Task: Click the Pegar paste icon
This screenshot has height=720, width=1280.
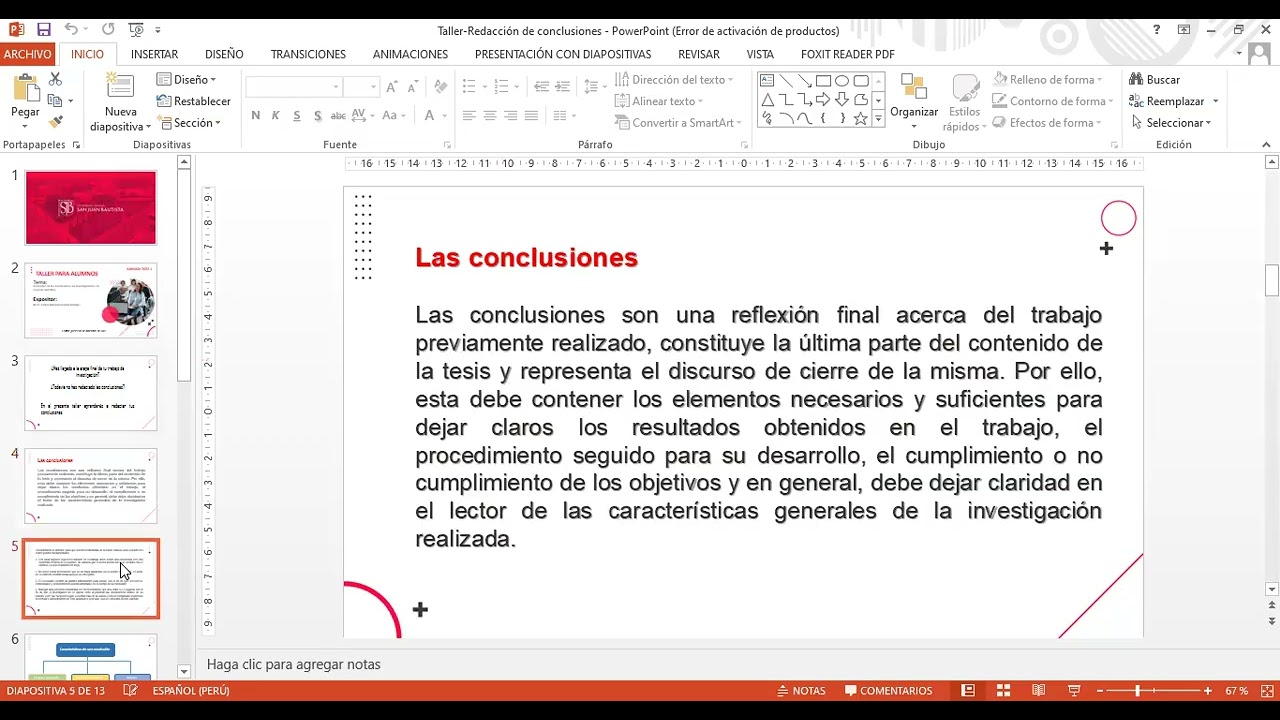Action: point(25,90)
